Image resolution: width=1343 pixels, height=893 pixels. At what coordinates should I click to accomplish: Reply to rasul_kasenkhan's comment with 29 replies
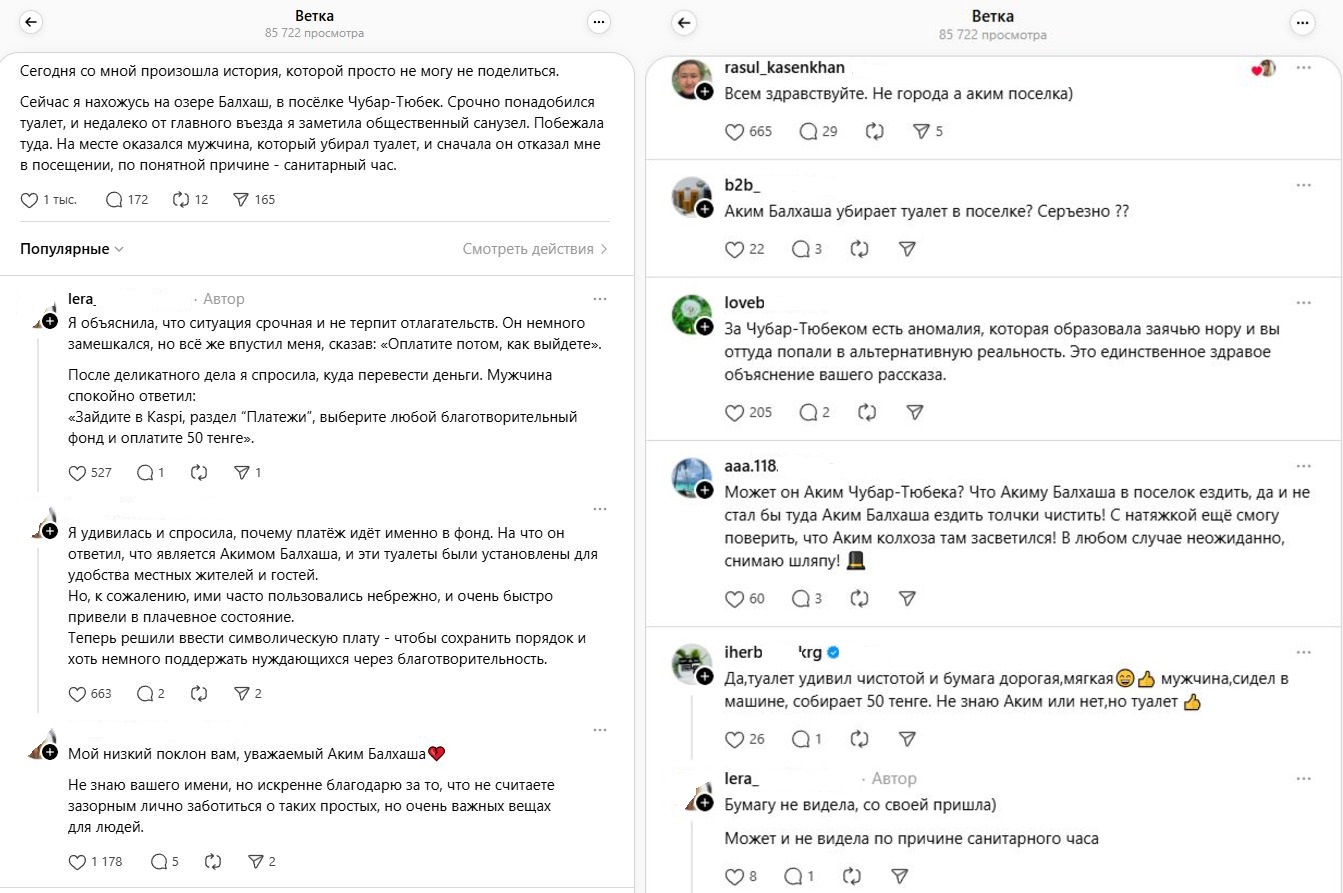(808, 131)
